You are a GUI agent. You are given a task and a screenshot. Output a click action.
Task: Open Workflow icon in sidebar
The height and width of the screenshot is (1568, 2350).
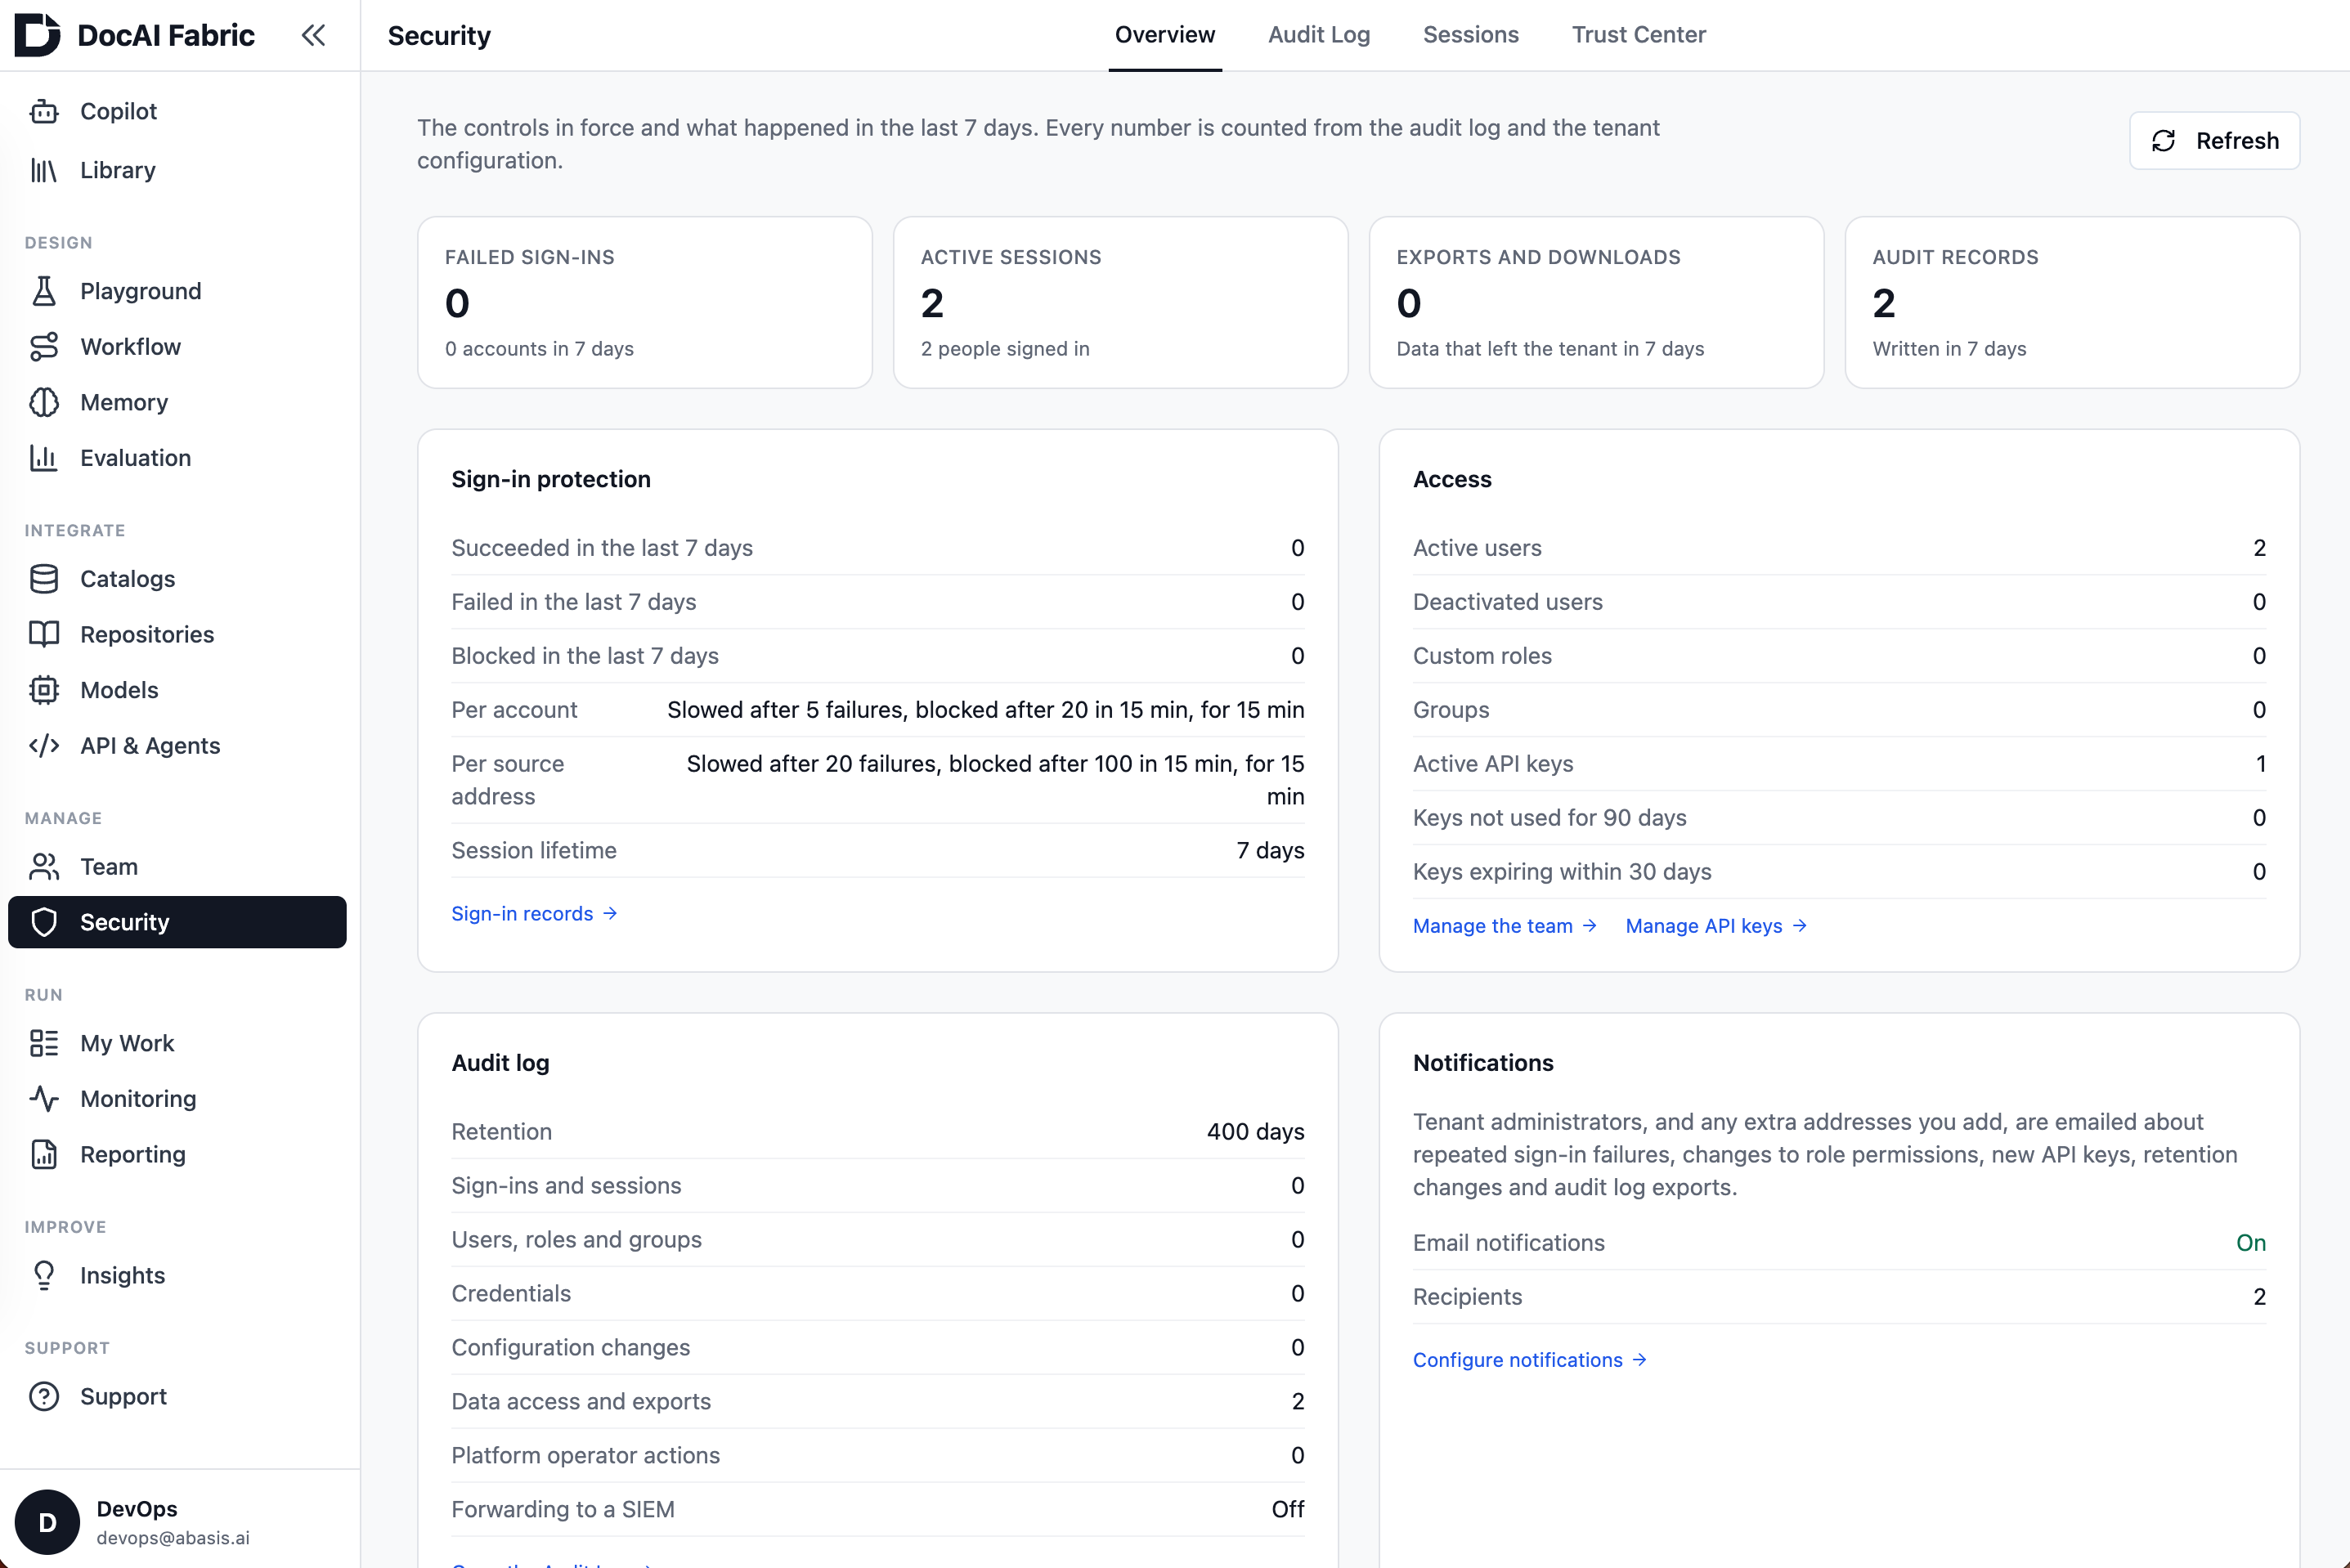[44, 347]
